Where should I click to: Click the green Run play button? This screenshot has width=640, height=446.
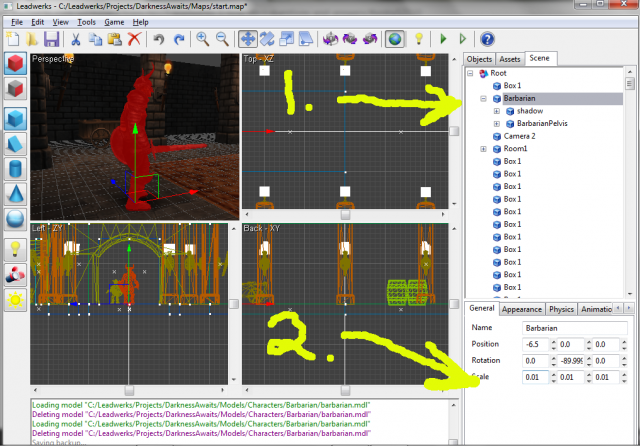coord(443,39)
